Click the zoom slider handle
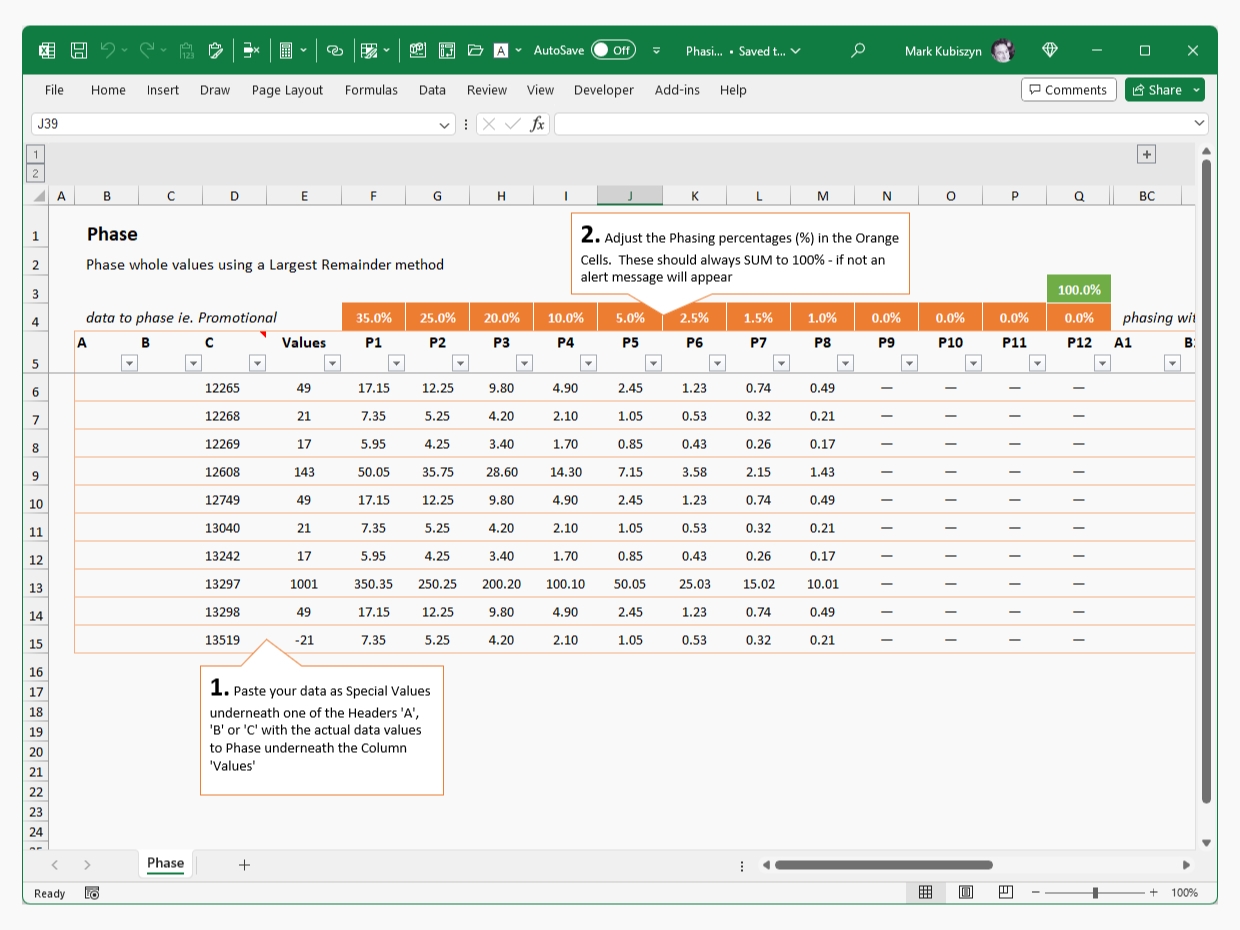Viewport: 1240px width, 930px height. click(1096, 892)
